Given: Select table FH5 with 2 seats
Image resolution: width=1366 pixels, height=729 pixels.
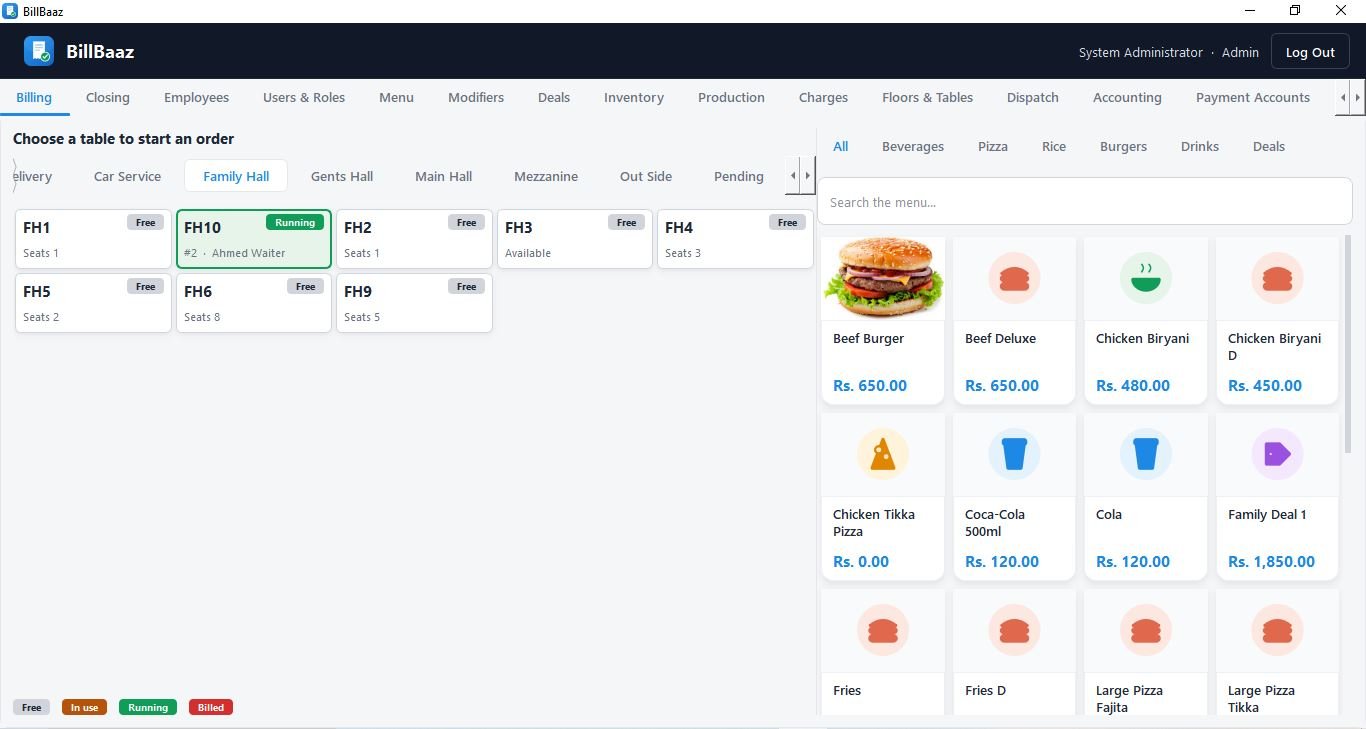Looking at the screenshot, I should coord(93,303).
